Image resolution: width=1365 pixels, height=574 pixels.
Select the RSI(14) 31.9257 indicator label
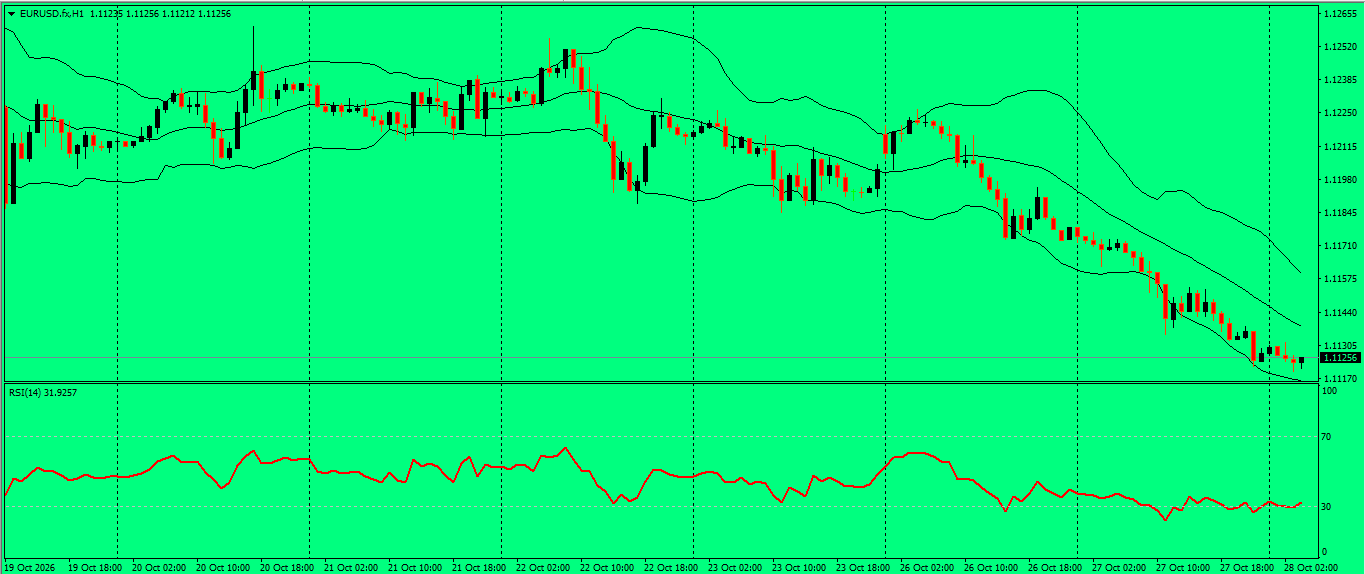click(x=43, y=392)
